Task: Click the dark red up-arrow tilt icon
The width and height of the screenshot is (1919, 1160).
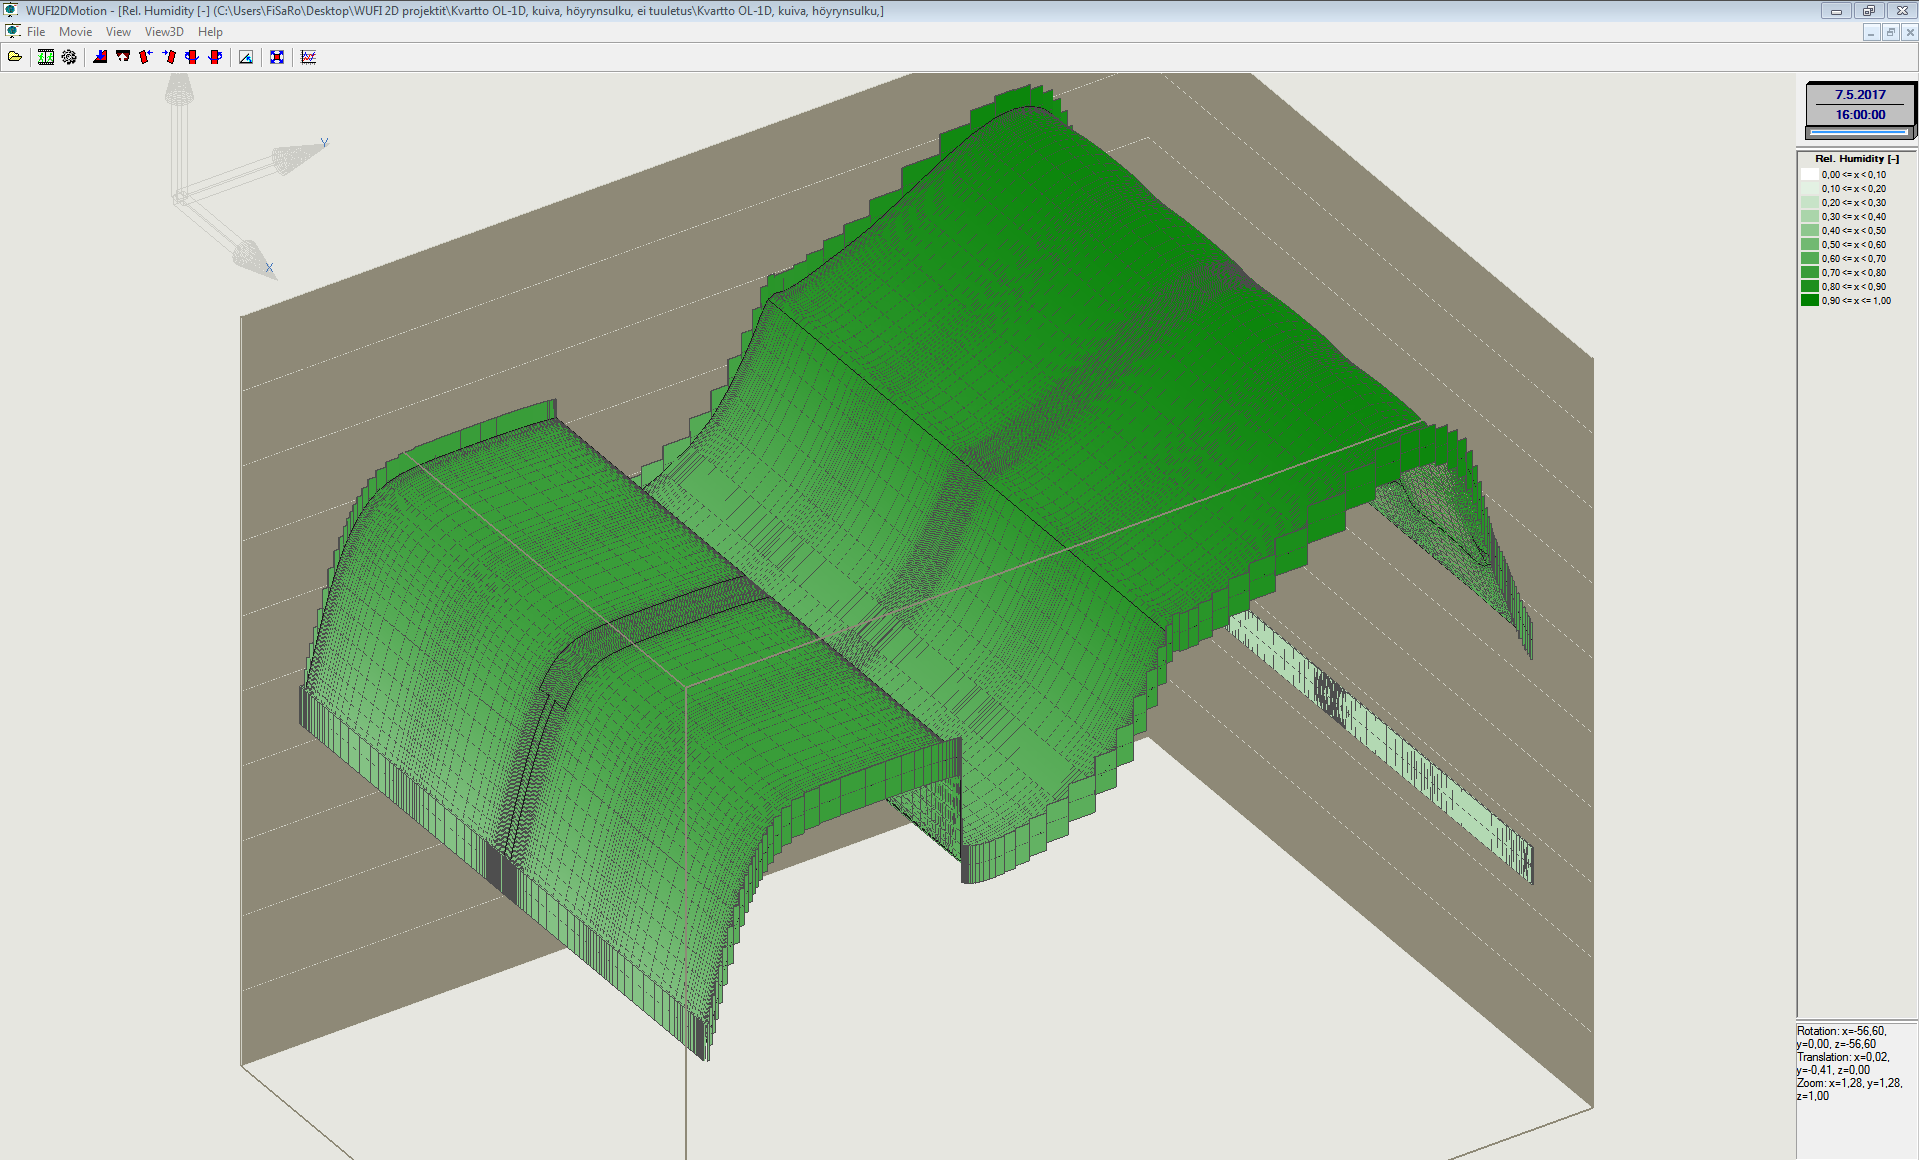Action: click(x=123, y=57)
